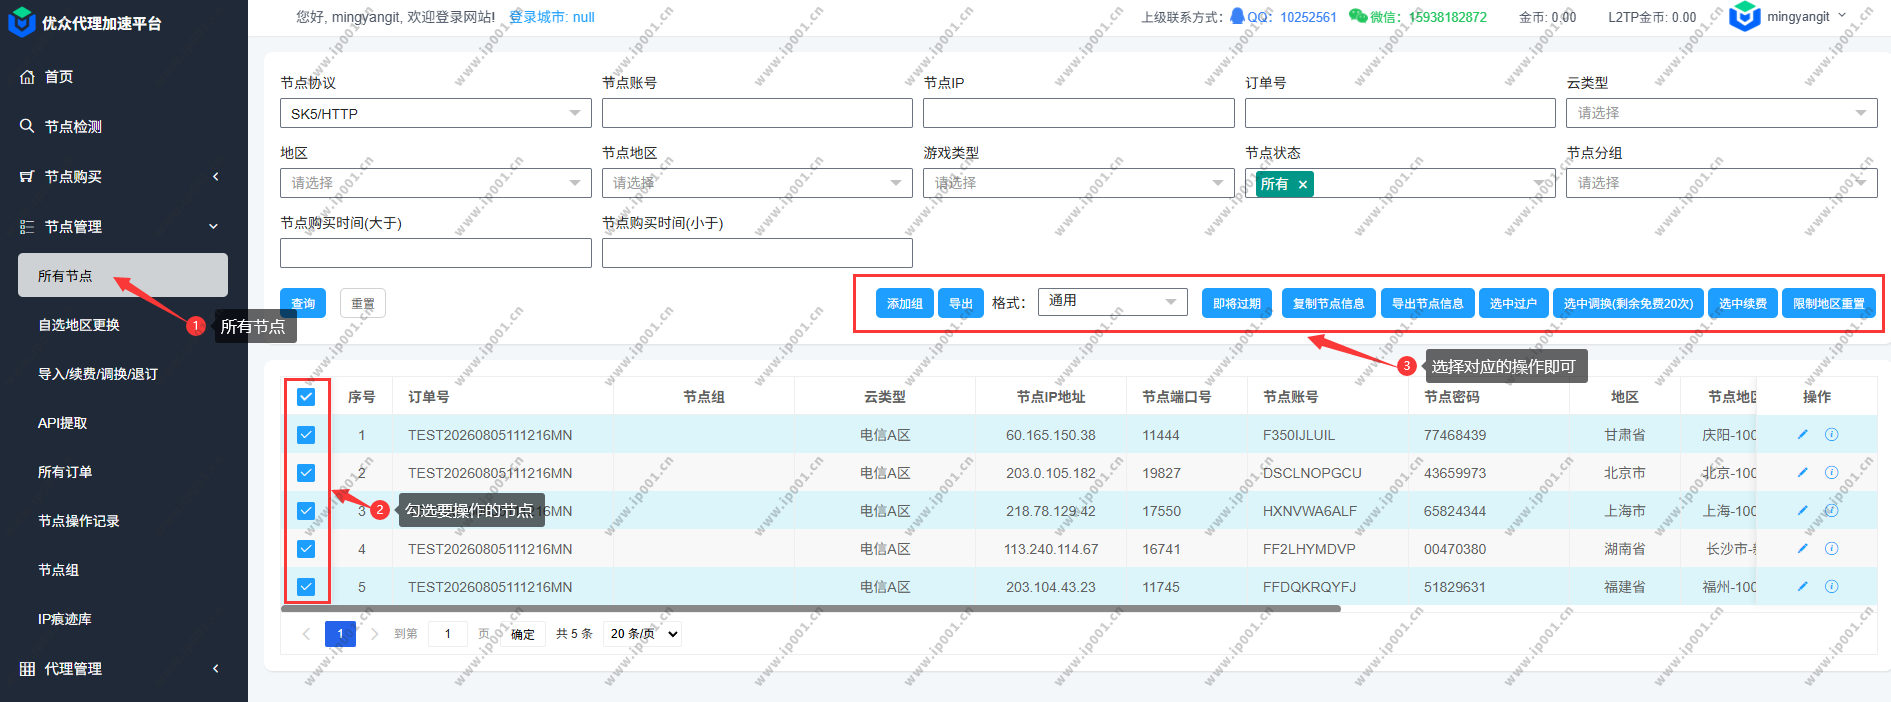
Task: Click the table horizontal scrollbar
Action: point(810,608)
